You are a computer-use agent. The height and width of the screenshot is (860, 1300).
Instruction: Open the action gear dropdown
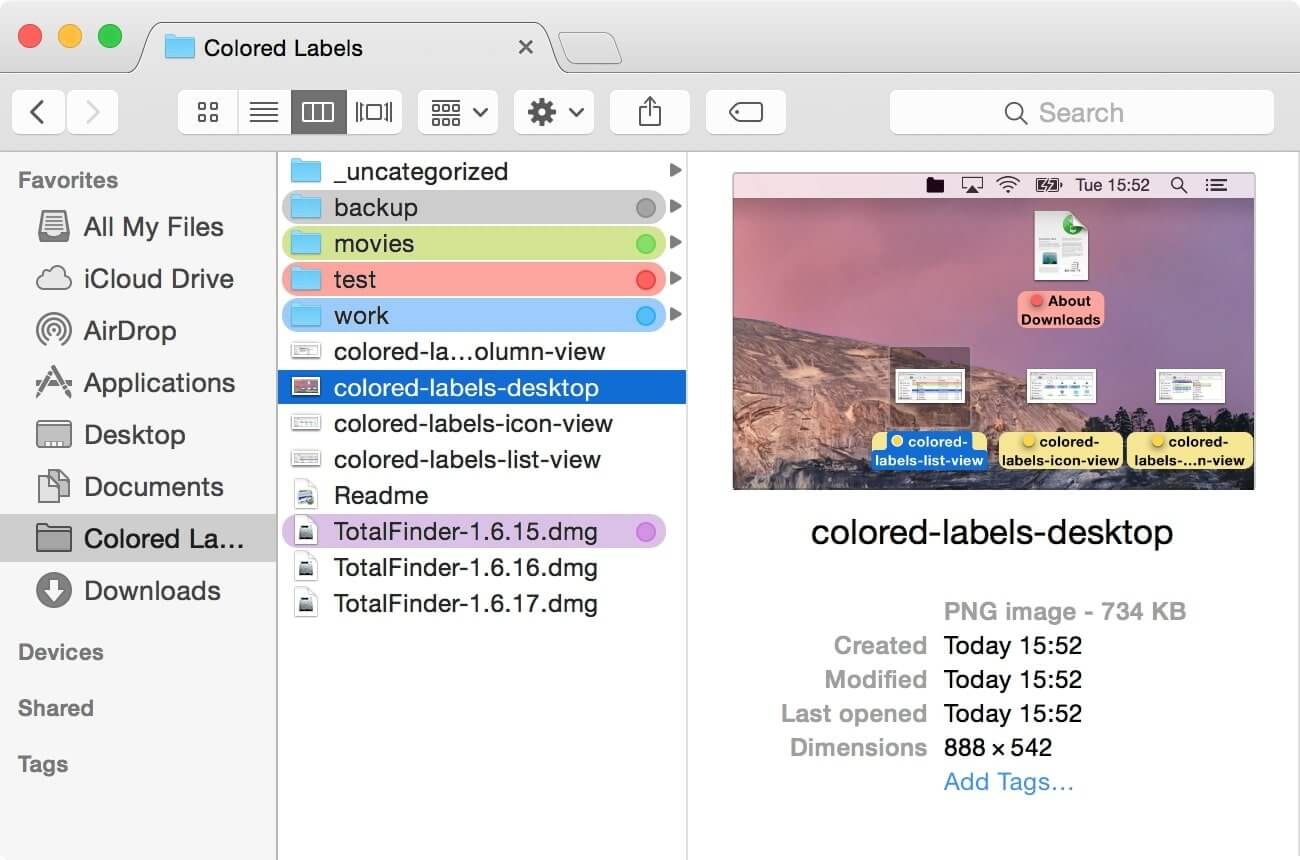coord(553,112)
